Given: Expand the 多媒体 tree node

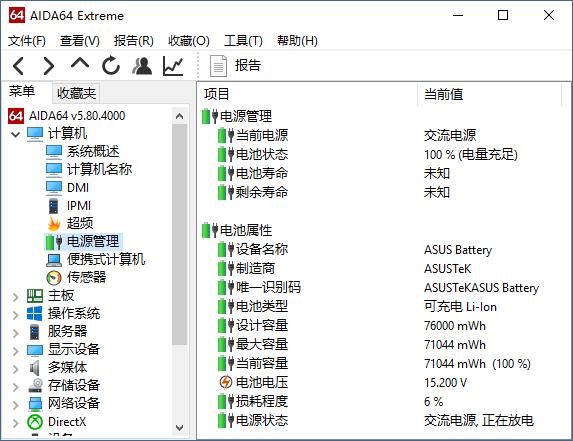Looking at the screenshot, I should coord(15,369).
